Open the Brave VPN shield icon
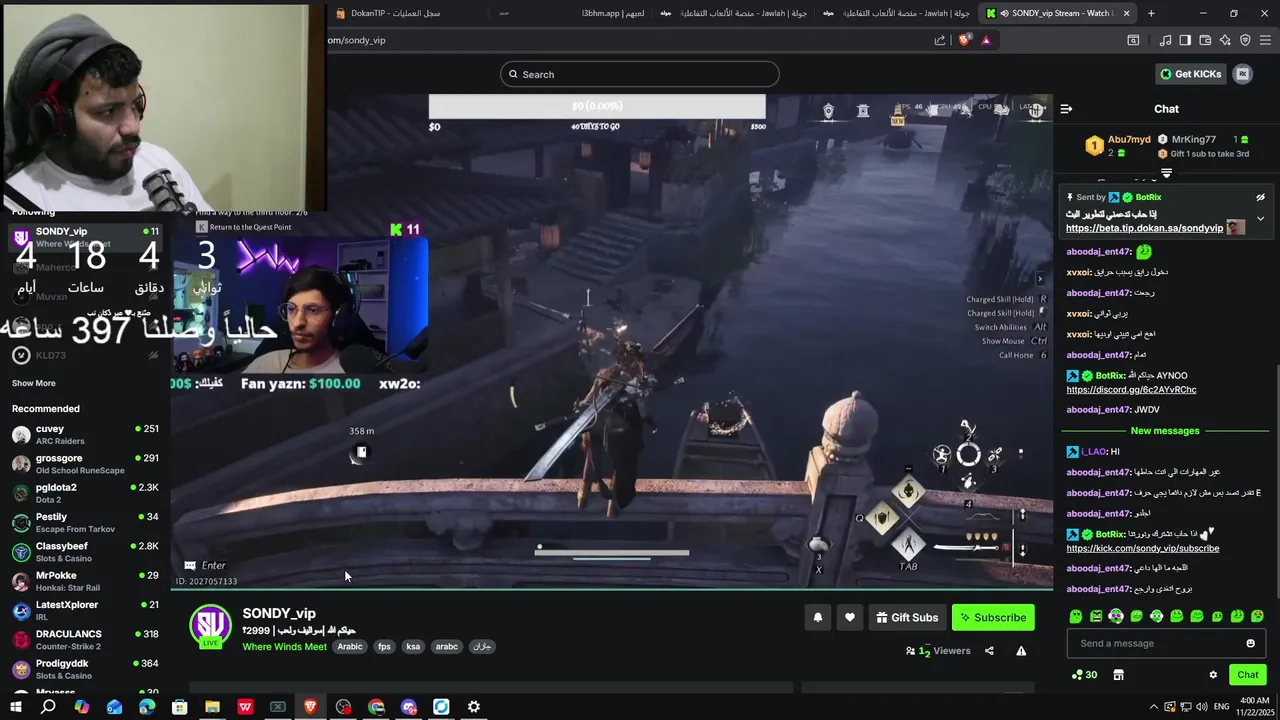Screen dimensions: 1280x720 tap(1245, 40)
